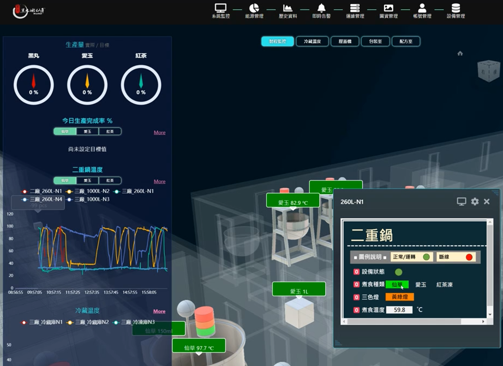Click the home icon above the 3D view
The image size is (503, 366).
coord(460,53)
